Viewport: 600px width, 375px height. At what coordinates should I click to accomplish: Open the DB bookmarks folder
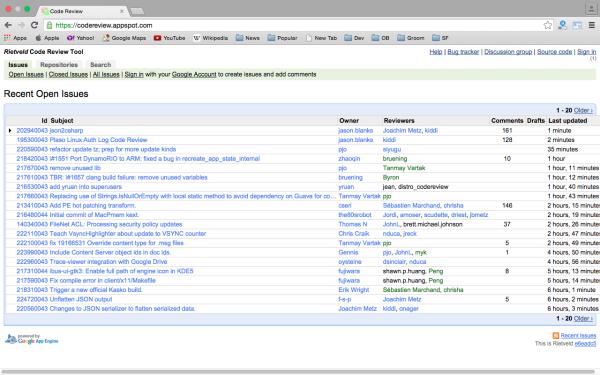click(381, 38)
